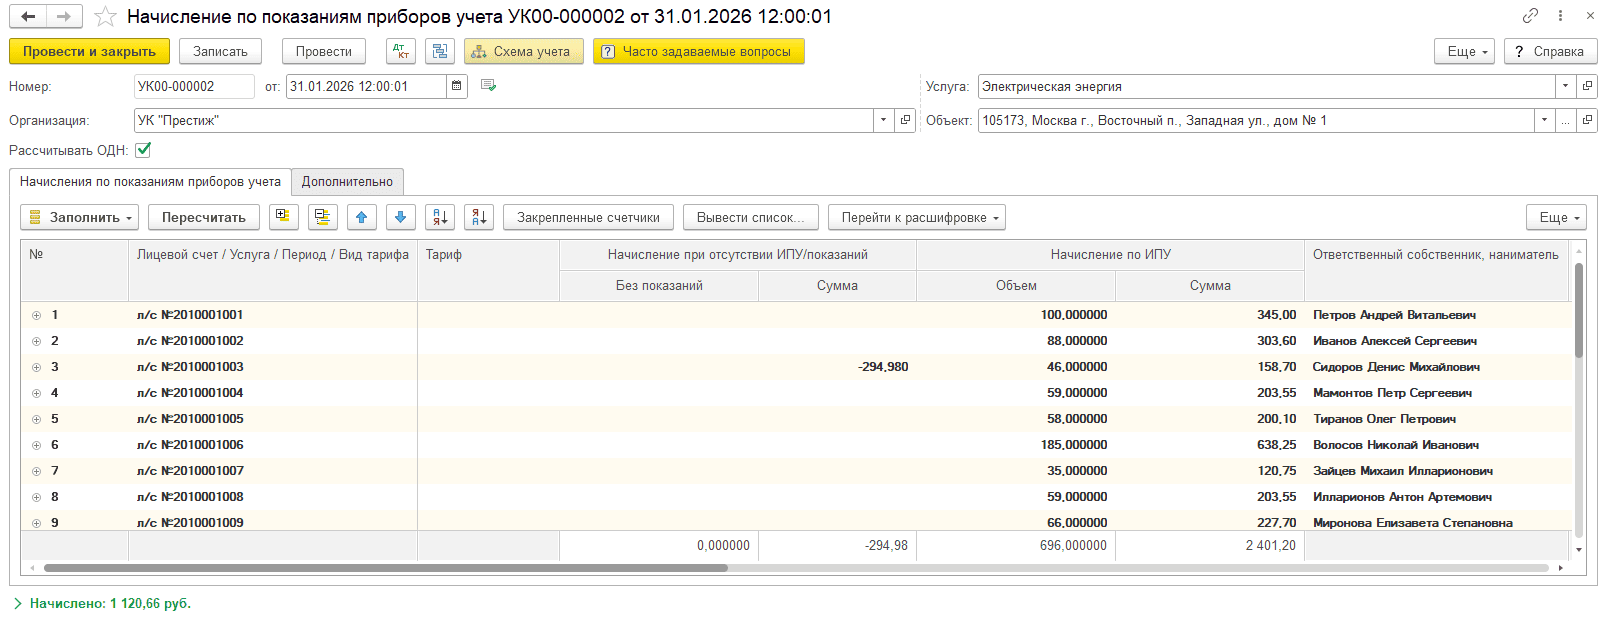Open Перейти к расшифровке dropdown

coord(916,217)
